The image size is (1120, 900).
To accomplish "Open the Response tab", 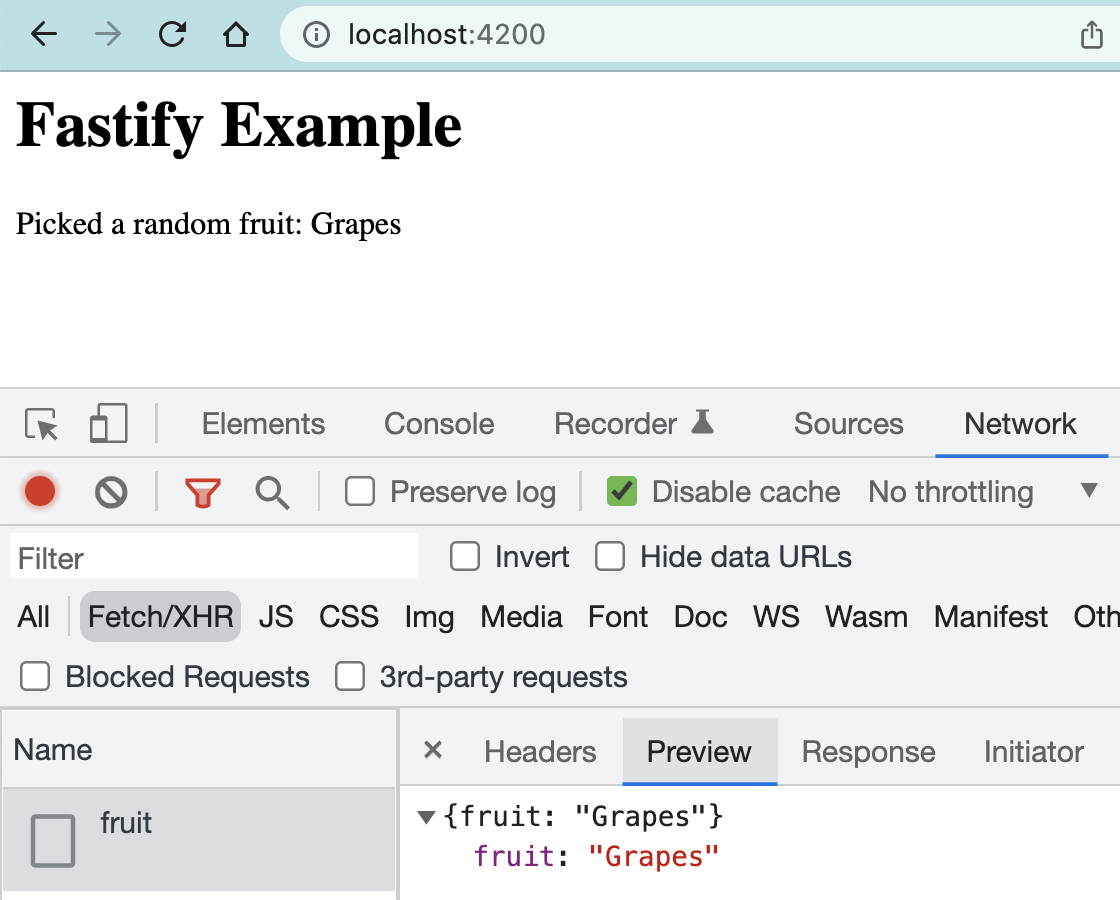I will click(869, 751).
